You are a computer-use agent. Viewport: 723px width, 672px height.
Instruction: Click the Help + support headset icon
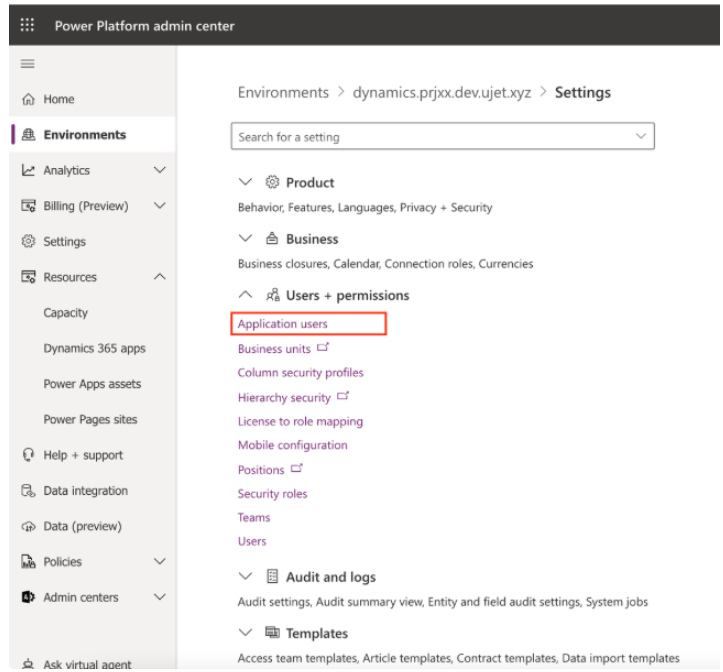tap(28, 455)
